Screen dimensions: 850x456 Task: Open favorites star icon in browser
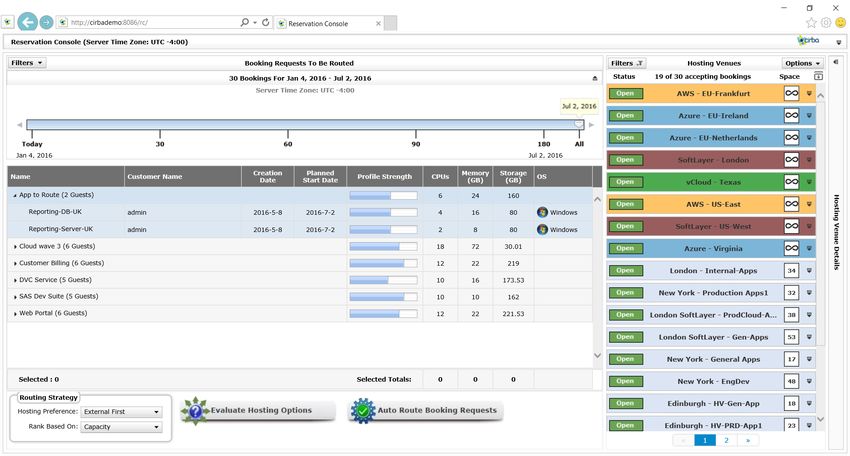coord(811,22)
